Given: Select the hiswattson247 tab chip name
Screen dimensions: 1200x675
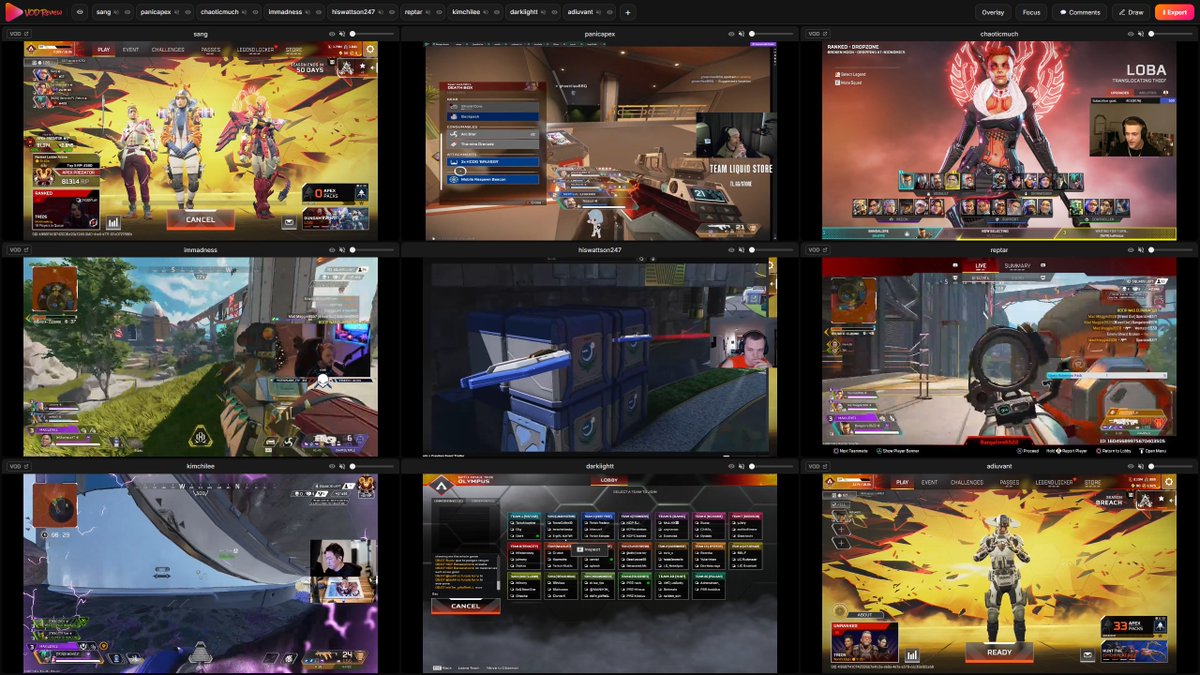Looking at the screenshot, I should [x=353, y=12].
